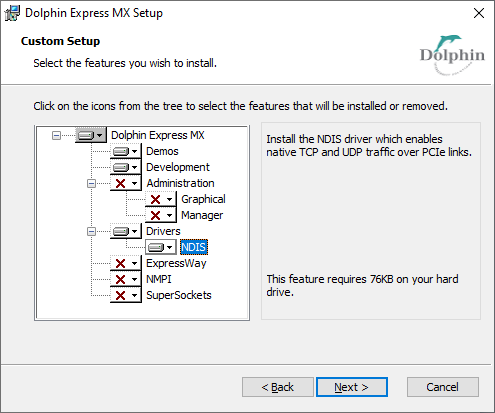Open the Dolphin Express MX feature install dropdown
This screenshot has width=495, height=413.
click(x=91, y=135)
